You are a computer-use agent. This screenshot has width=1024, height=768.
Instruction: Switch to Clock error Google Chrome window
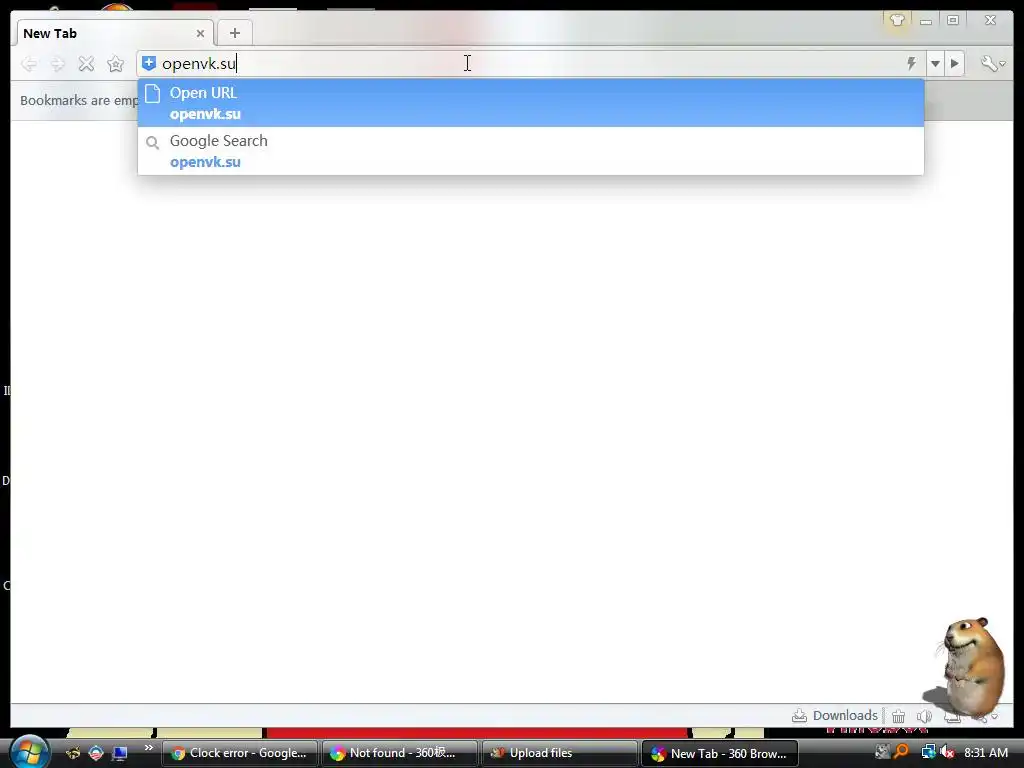(x=240, y=753)
